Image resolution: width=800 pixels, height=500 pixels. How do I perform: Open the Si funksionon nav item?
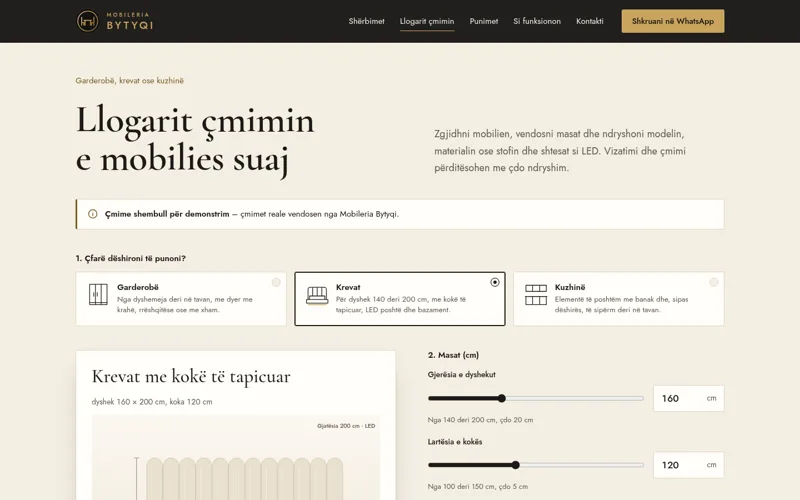click(537, 21)
